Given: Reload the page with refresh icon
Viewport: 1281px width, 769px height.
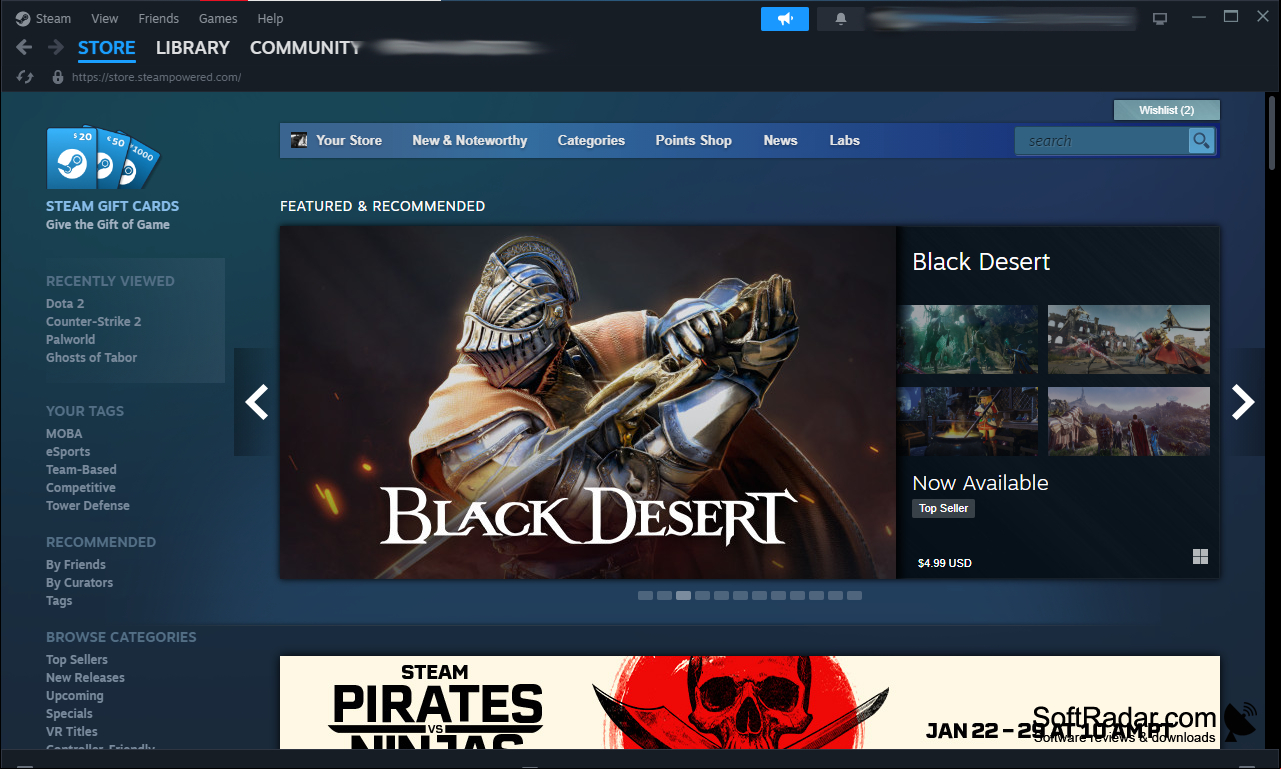Looking at the screenshot, I should (26, 77).
